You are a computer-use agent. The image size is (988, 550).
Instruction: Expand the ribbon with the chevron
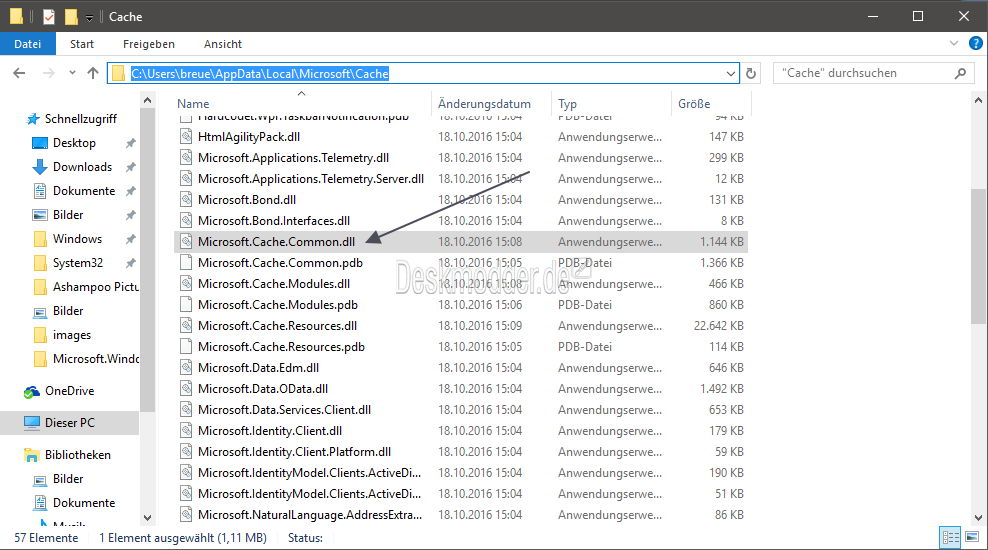(953, 43)
